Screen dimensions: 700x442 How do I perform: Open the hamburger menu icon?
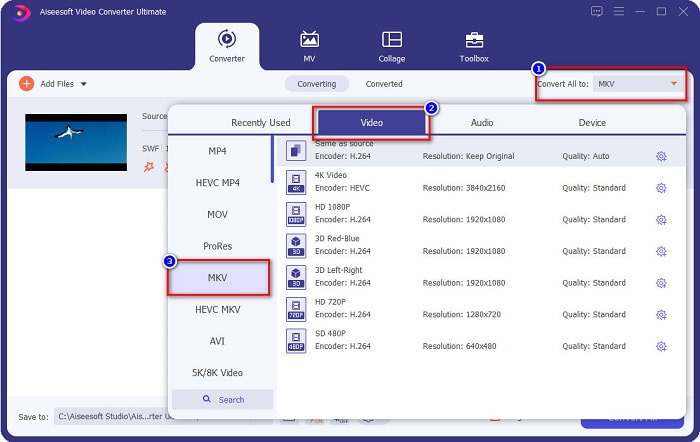tap(619, 11)
